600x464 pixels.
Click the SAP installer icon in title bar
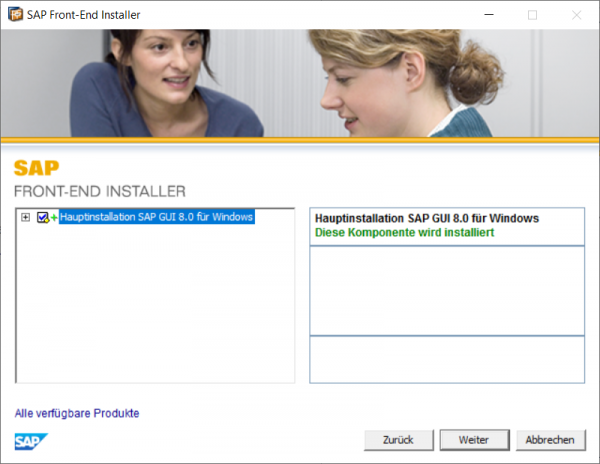[15, 15]
